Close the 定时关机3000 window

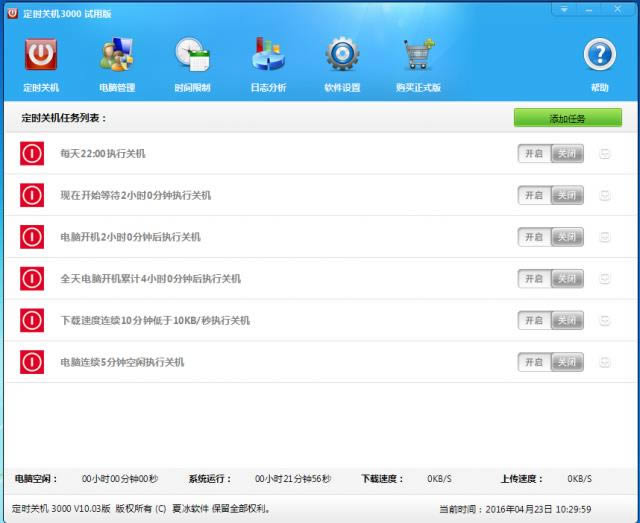tap(618, 9)
